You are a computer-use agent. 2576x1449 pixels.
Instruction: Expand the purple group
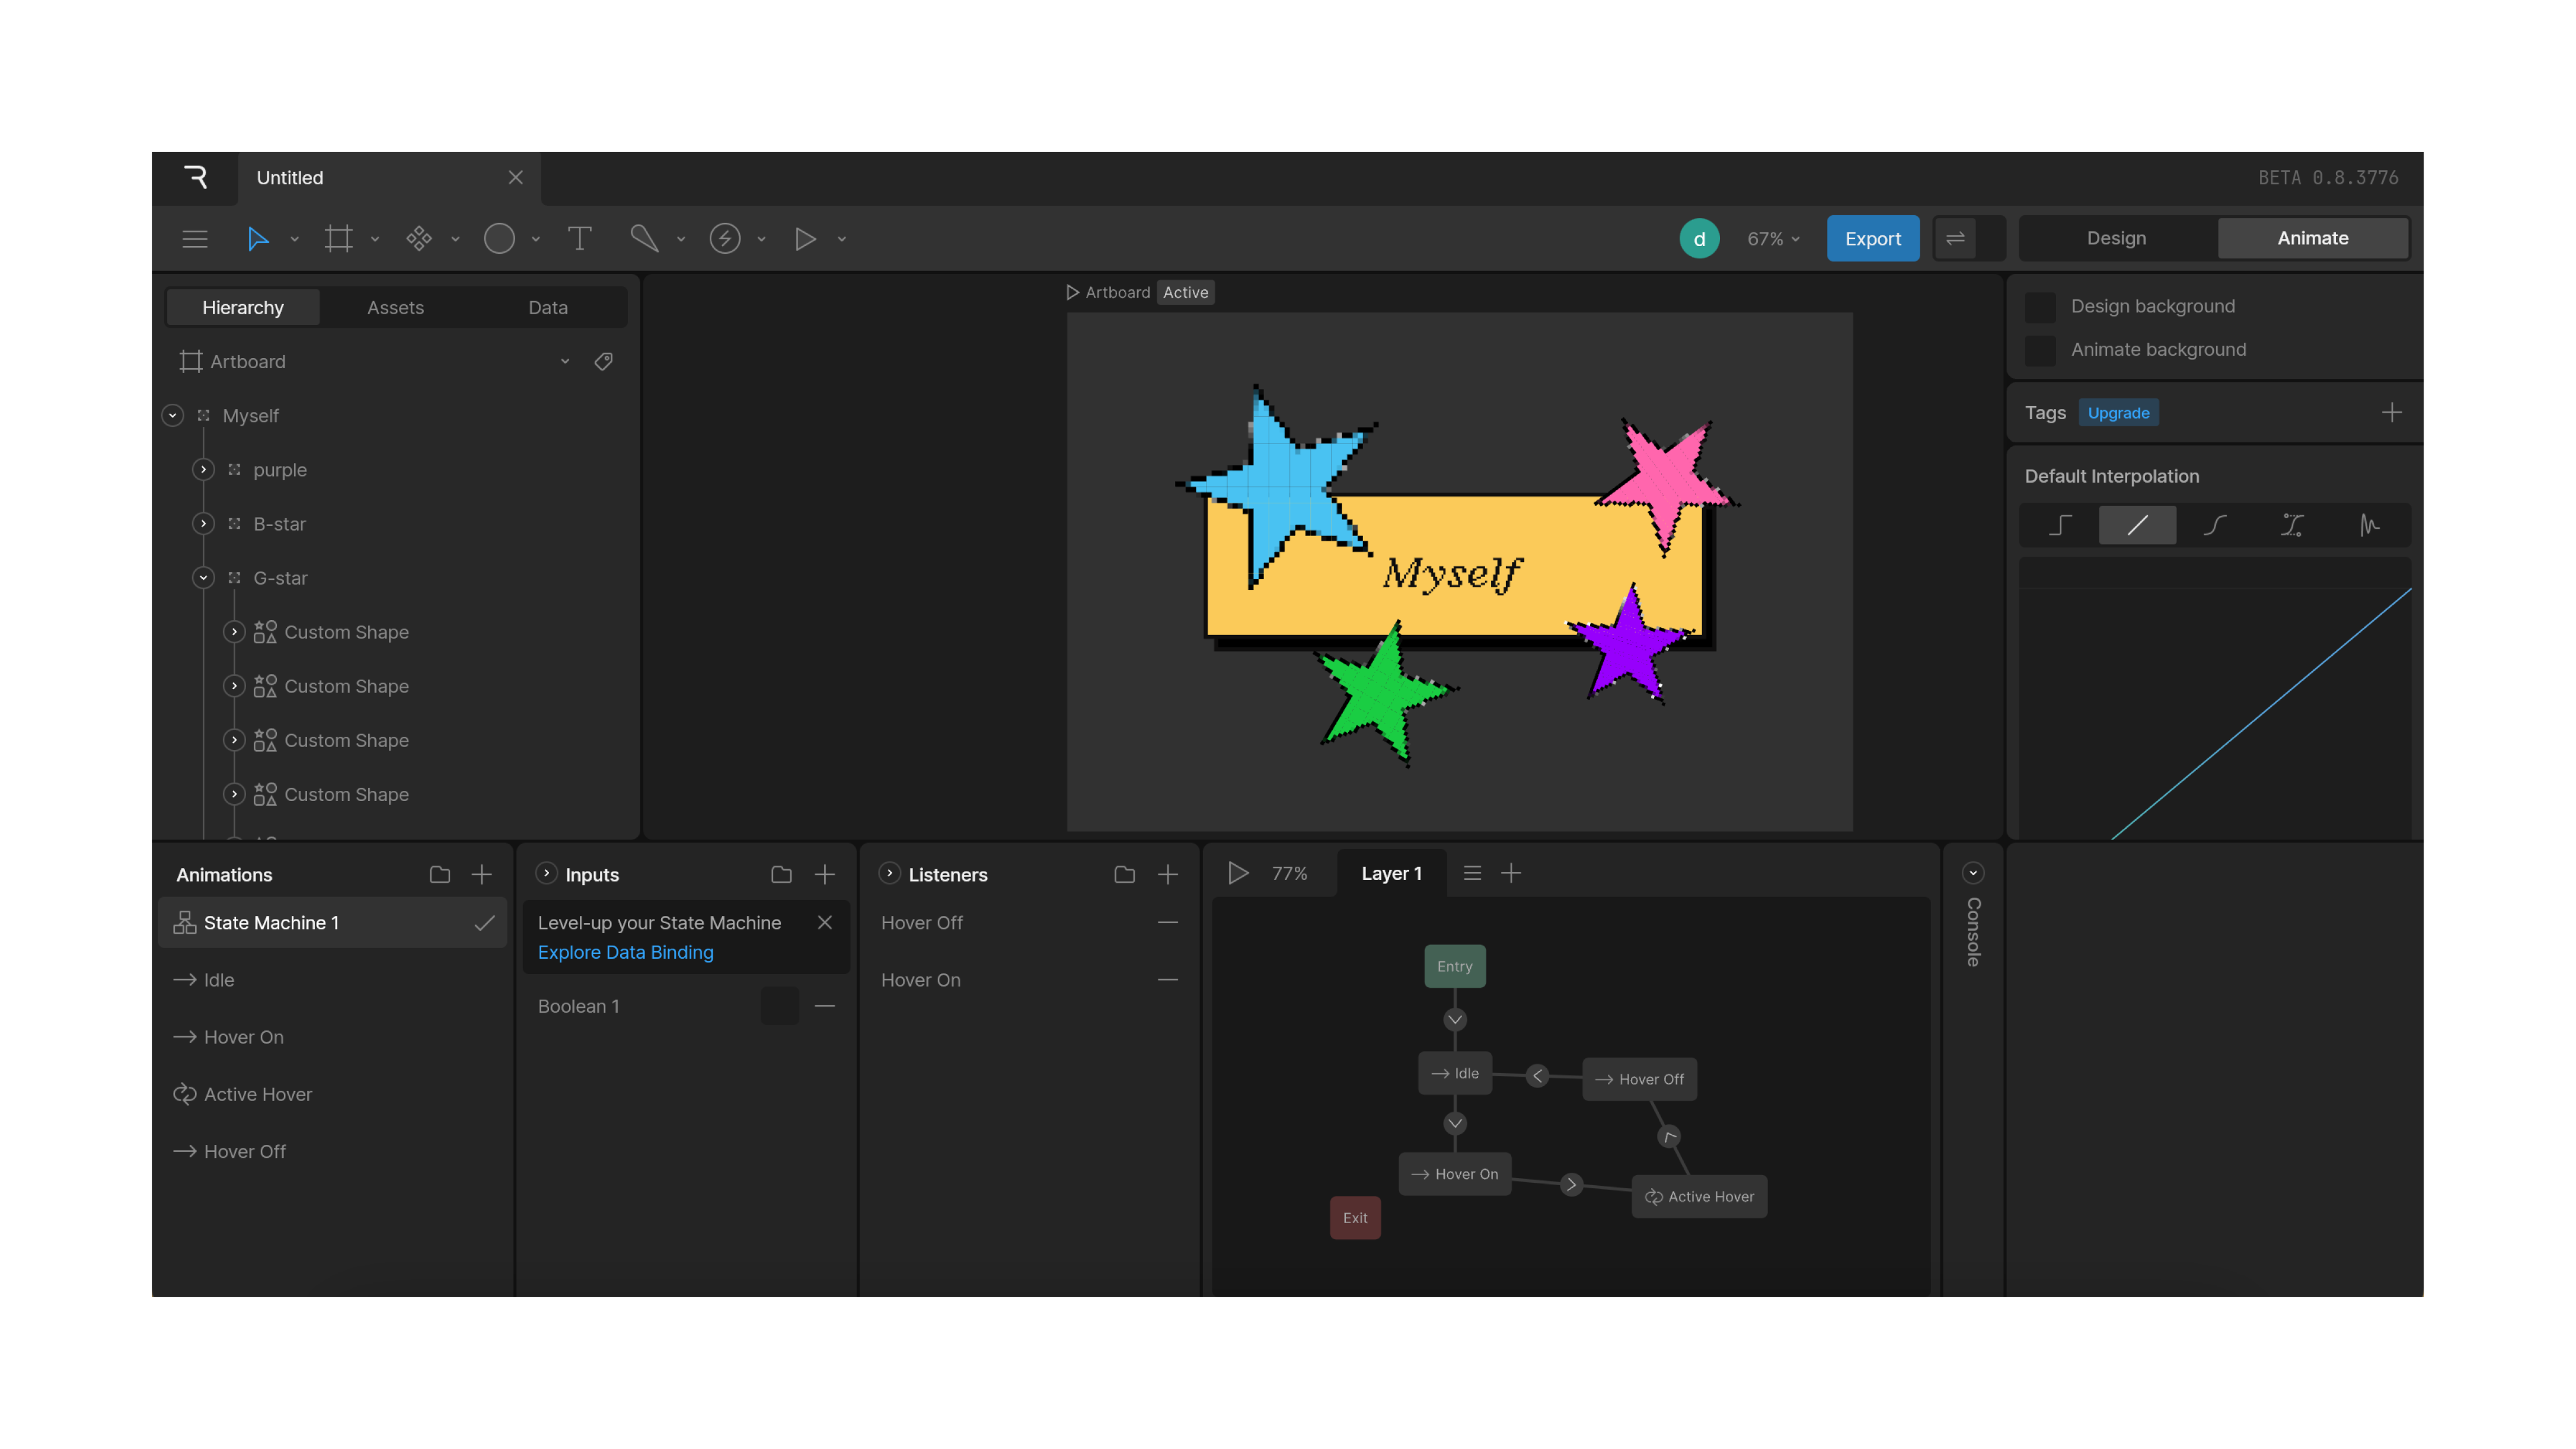click(203, 469)
